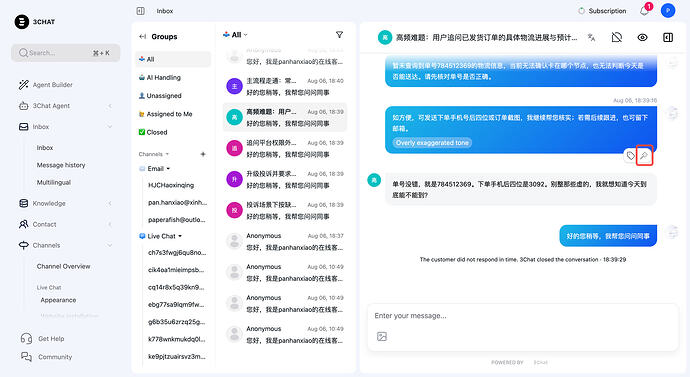Viewport: 690px width, 377px height.
Task: Select the cik4oa1mieimpsb... live chat channel
Action: [176, 270]
